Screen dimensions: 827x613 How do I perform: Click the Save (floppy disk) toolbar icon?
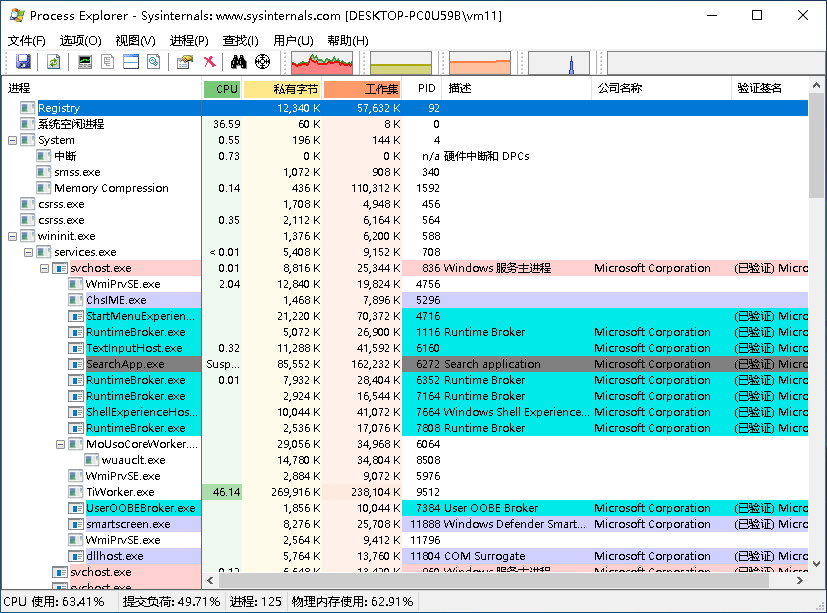click(23, 62)
